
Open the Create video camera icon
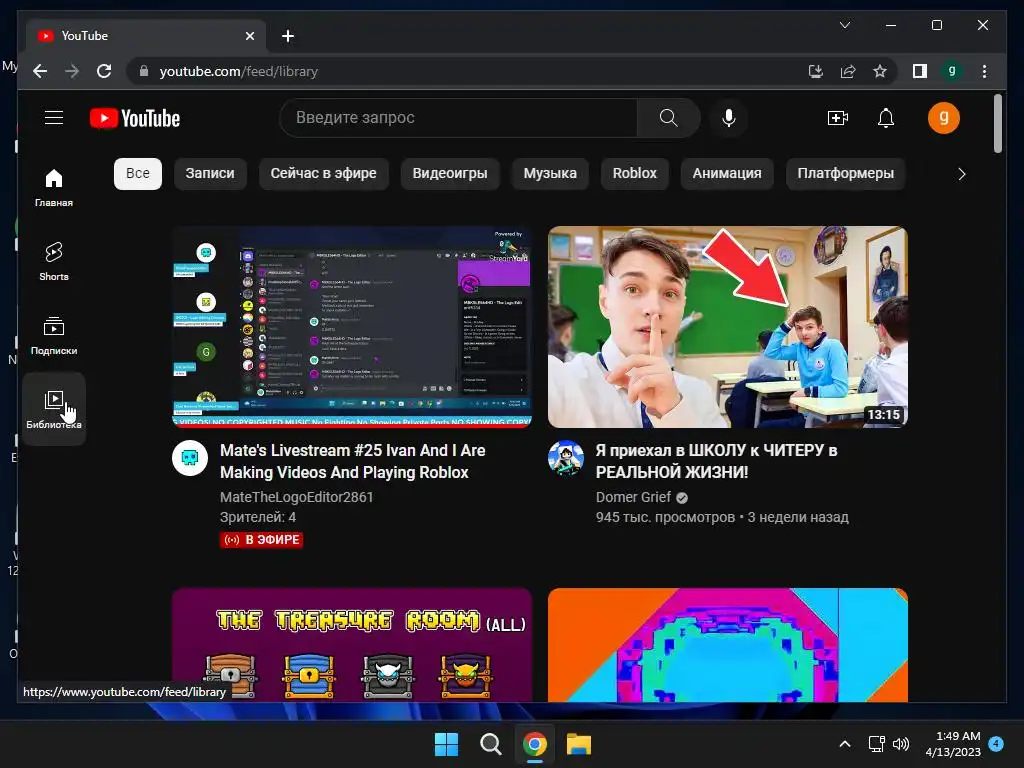(x=837, y=118)
